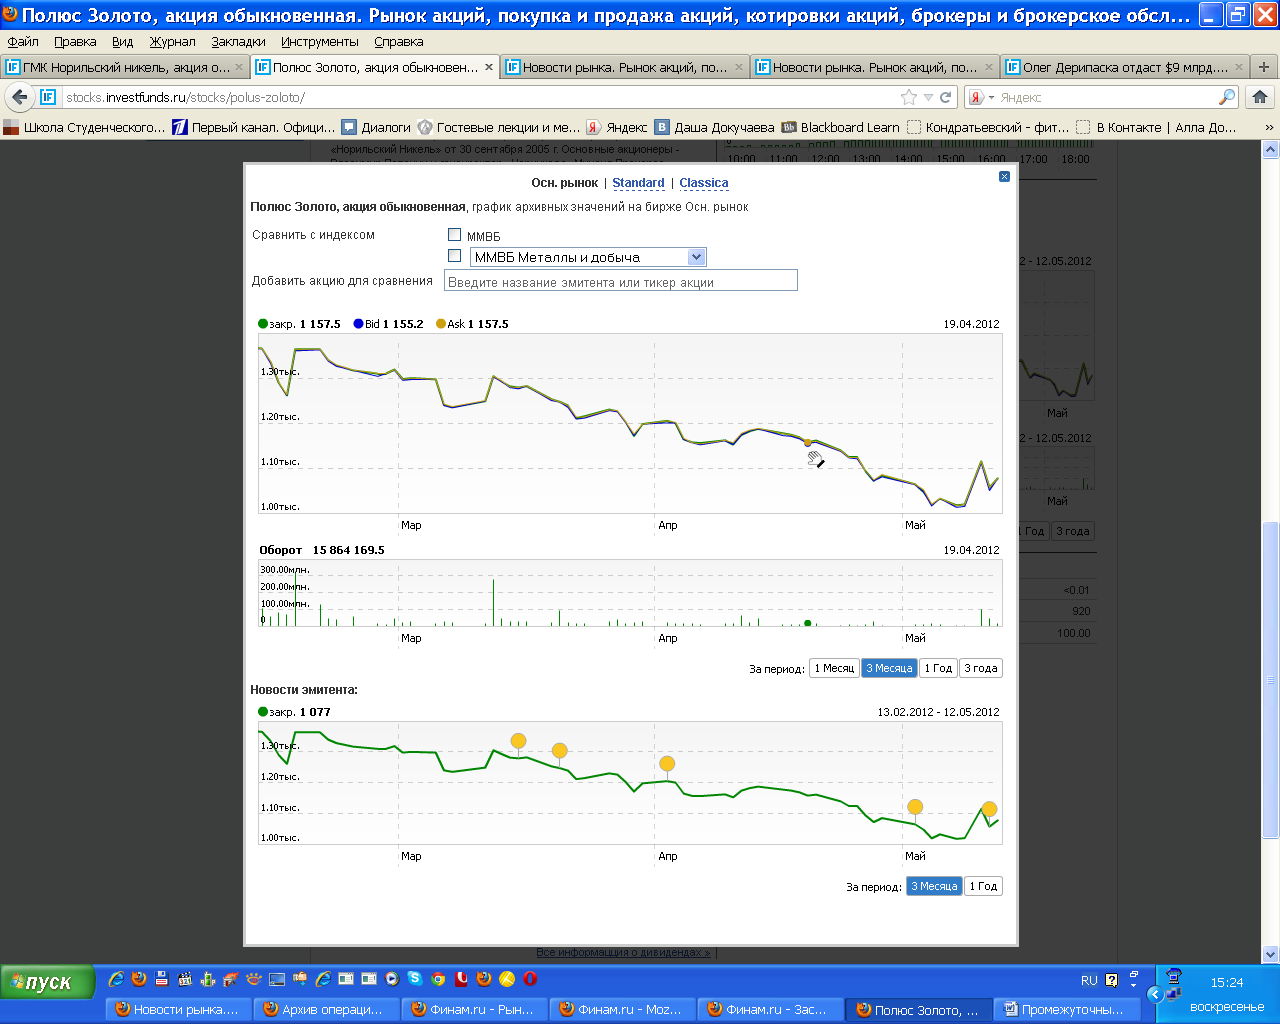The image size is (1280, 1024).
Task: Close the Полюс Золото browser tab
Action: click(489, 67)
